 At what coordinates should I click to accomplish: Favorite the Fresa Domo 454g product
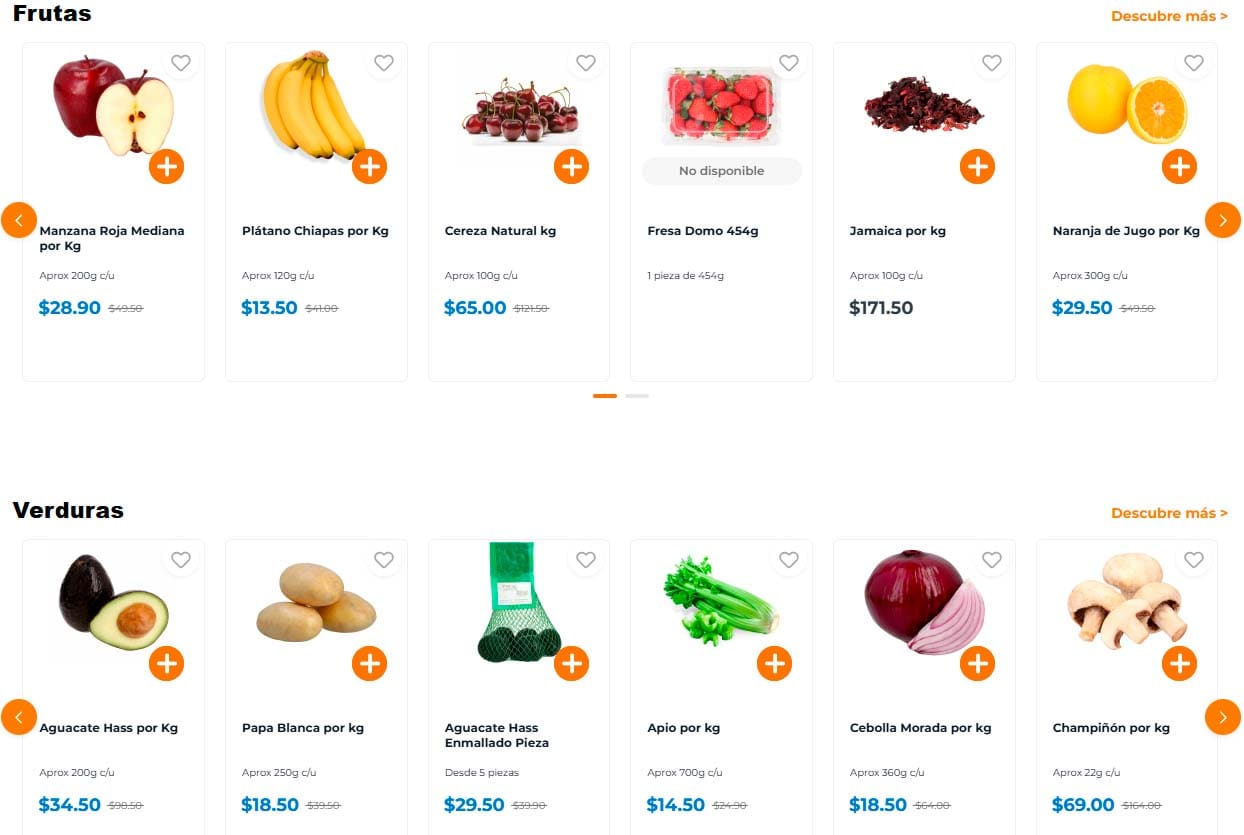(x=788, y=63)
